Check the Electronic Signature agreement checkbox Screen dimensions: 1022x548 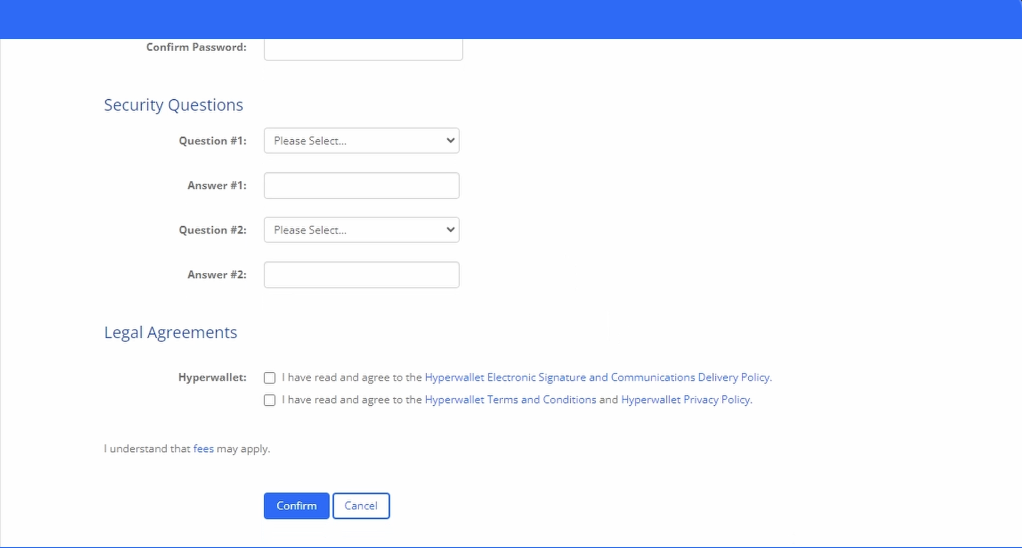click(x=270, y=378)
